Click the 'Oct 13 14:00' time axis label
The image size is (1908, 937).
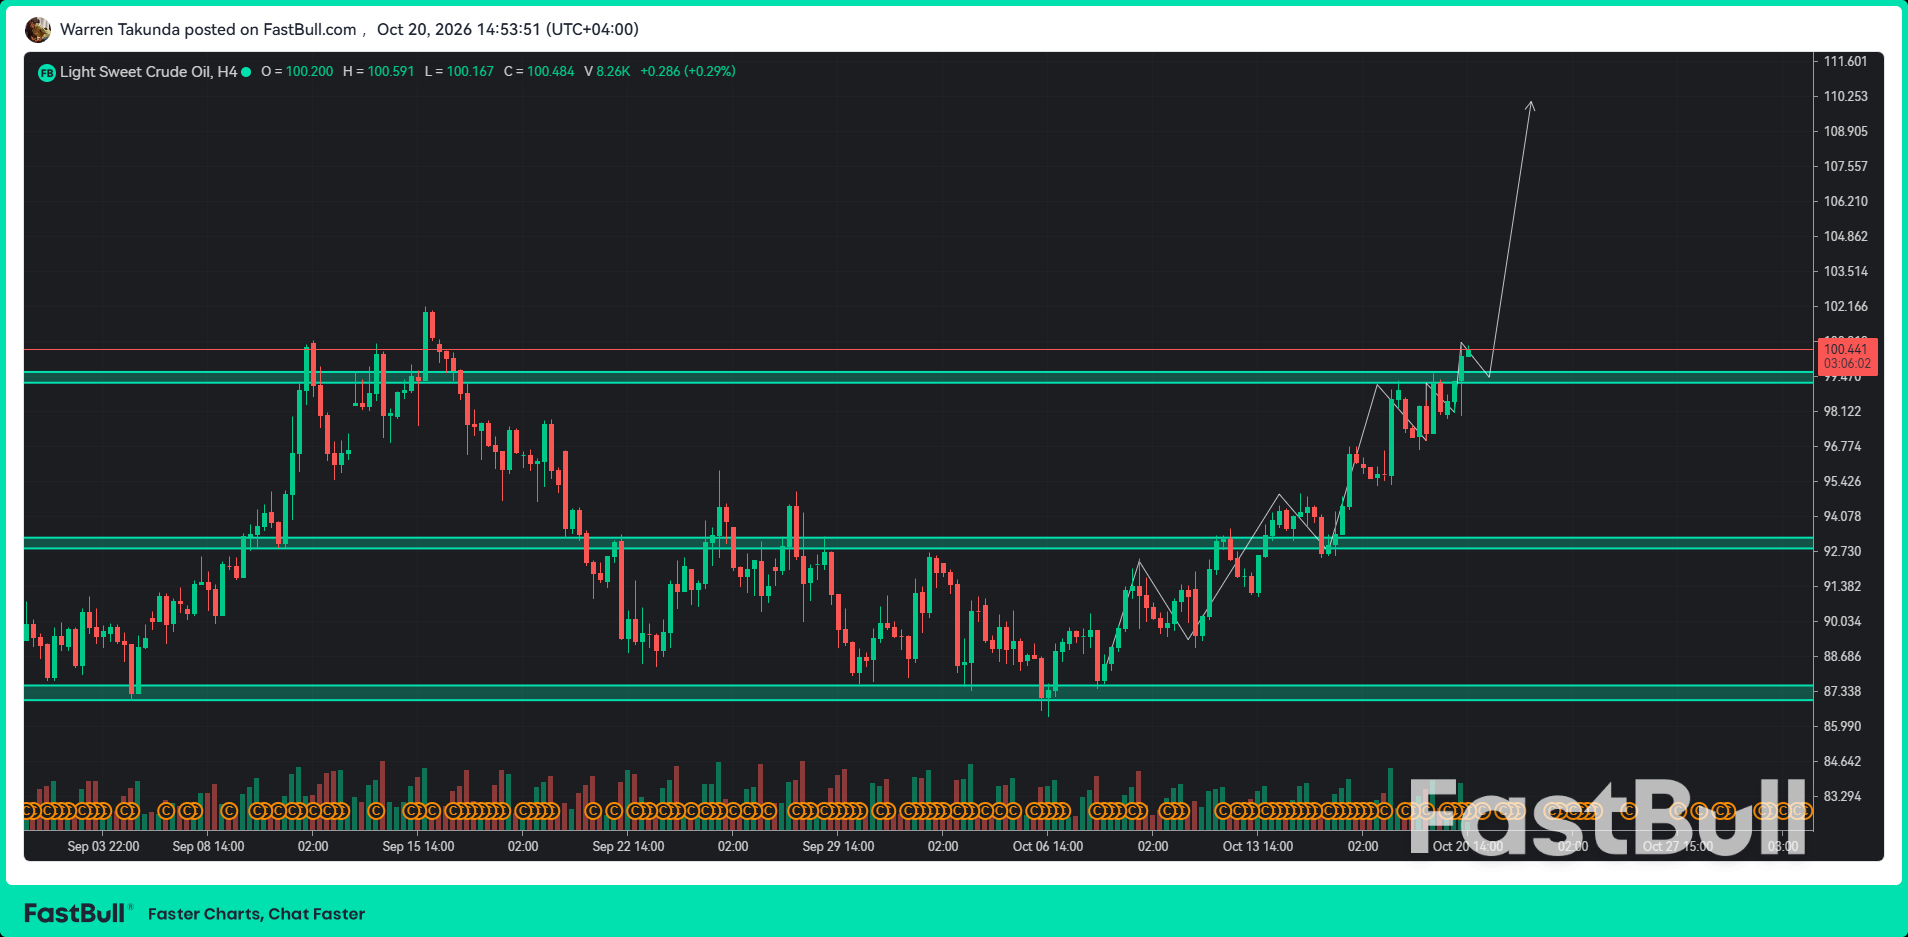pyautogui.click(x=1258, y=847)
